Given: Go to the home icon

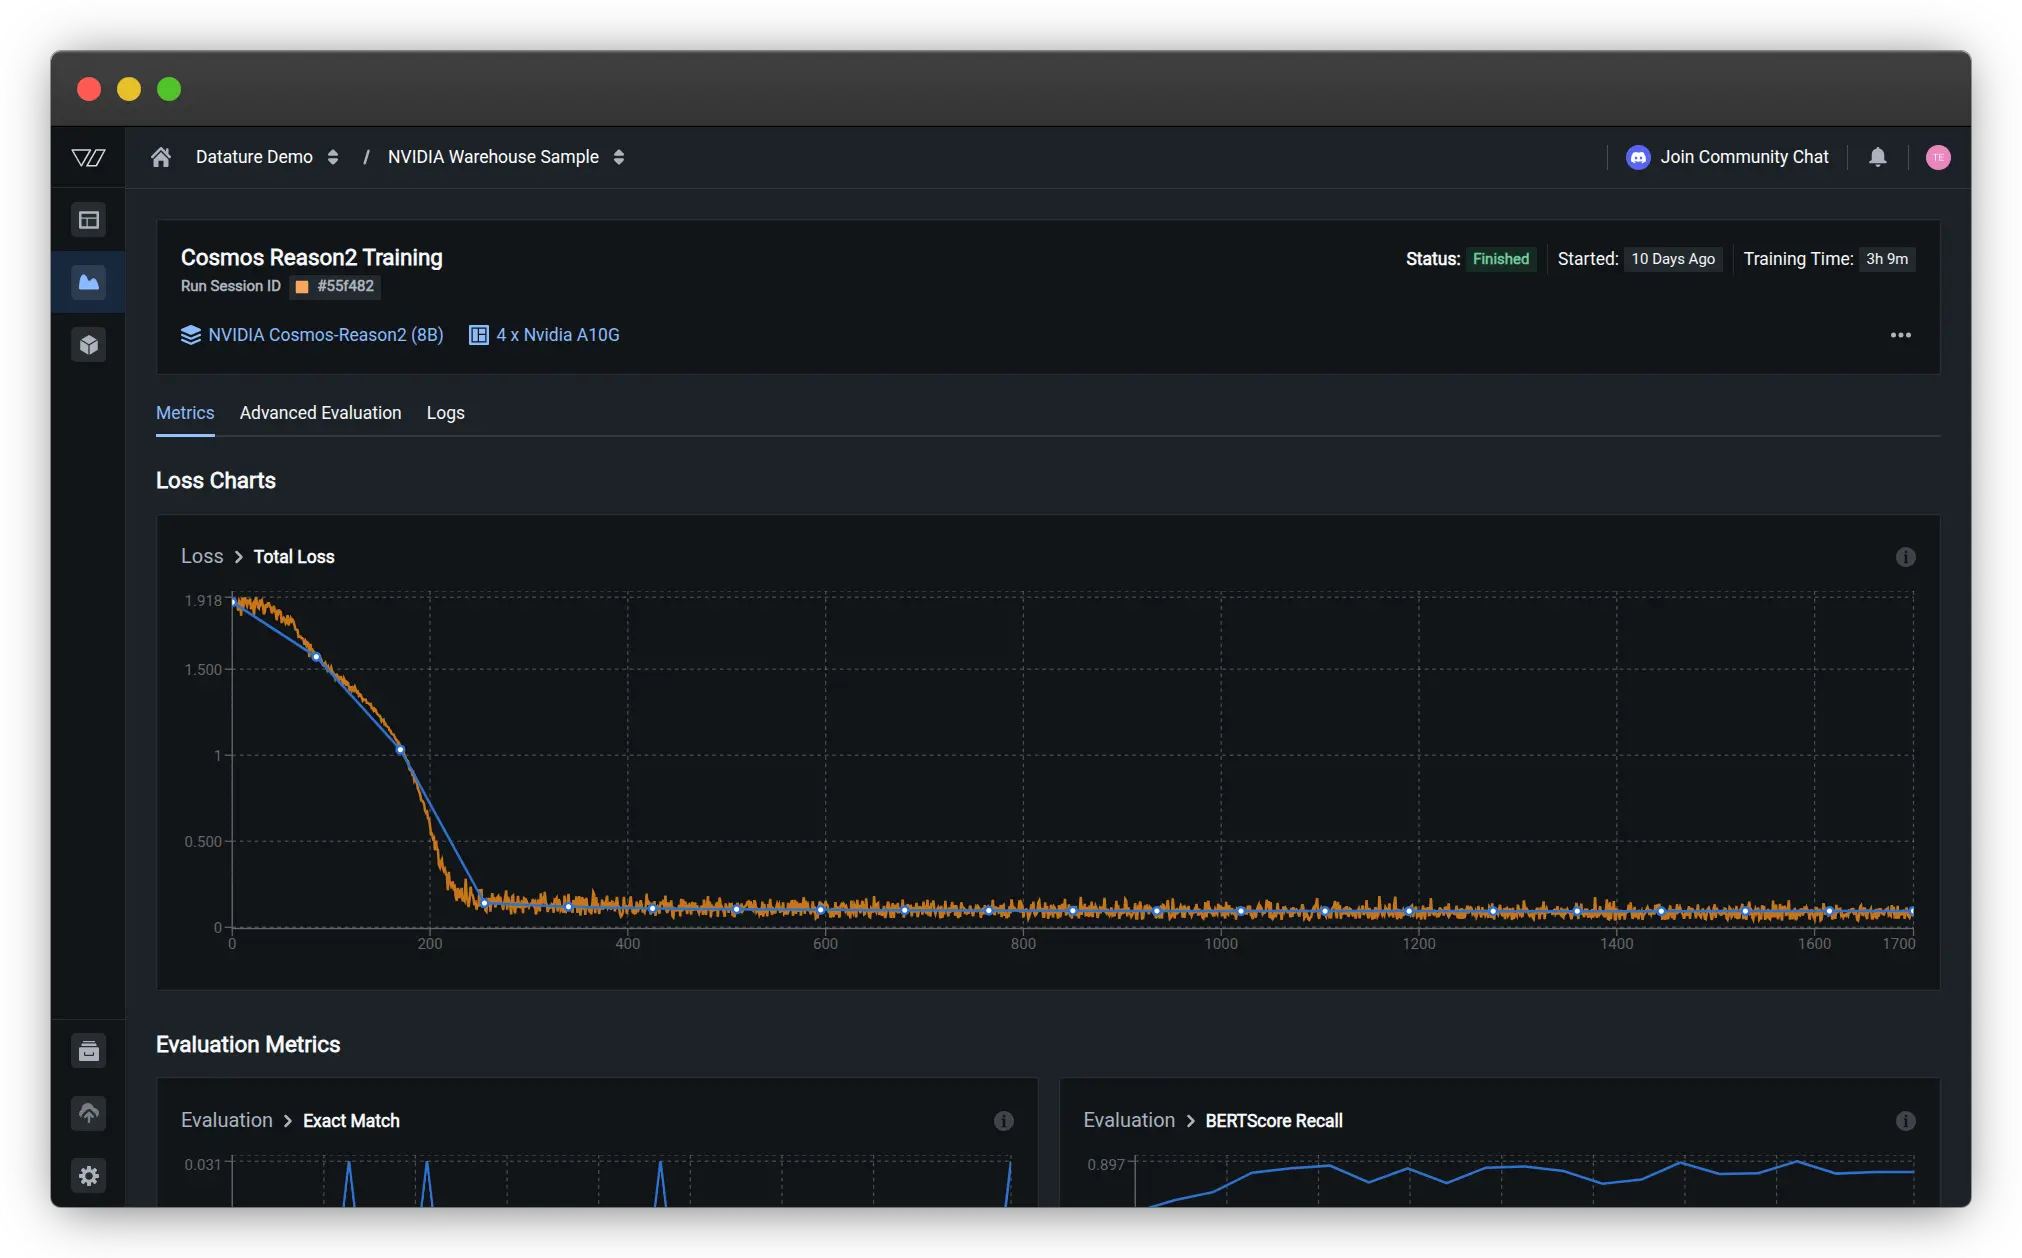Looking at the screenshot, I should click(x=161, y=157).
